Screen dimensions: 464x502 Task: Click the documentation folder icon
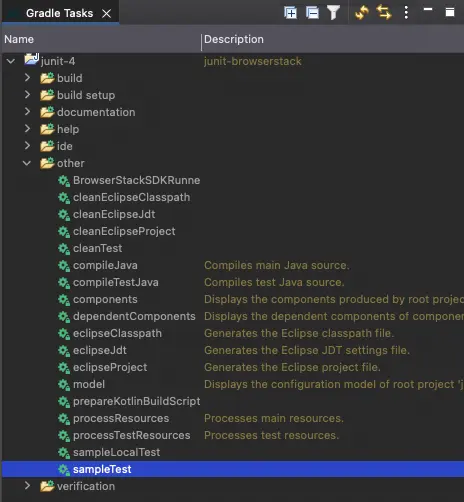point(47,112)
